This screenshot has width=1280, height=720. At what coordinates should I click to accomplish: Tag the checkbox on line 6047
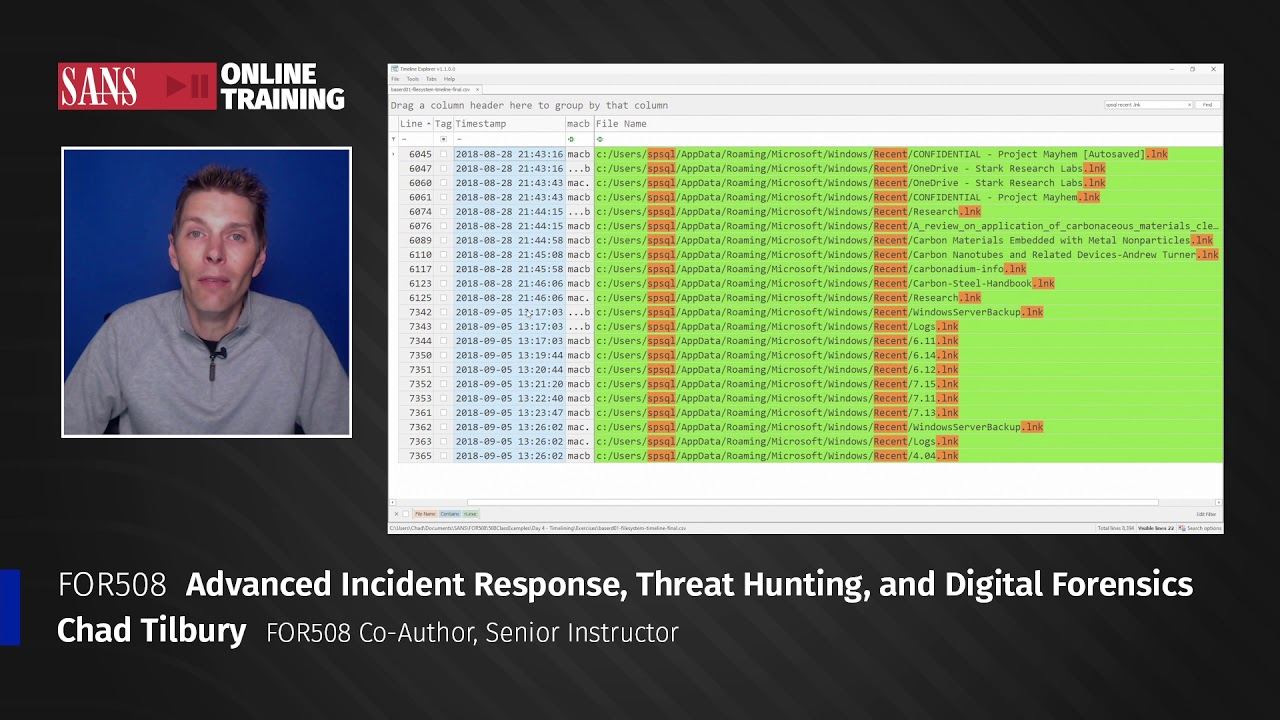(444, 169)
